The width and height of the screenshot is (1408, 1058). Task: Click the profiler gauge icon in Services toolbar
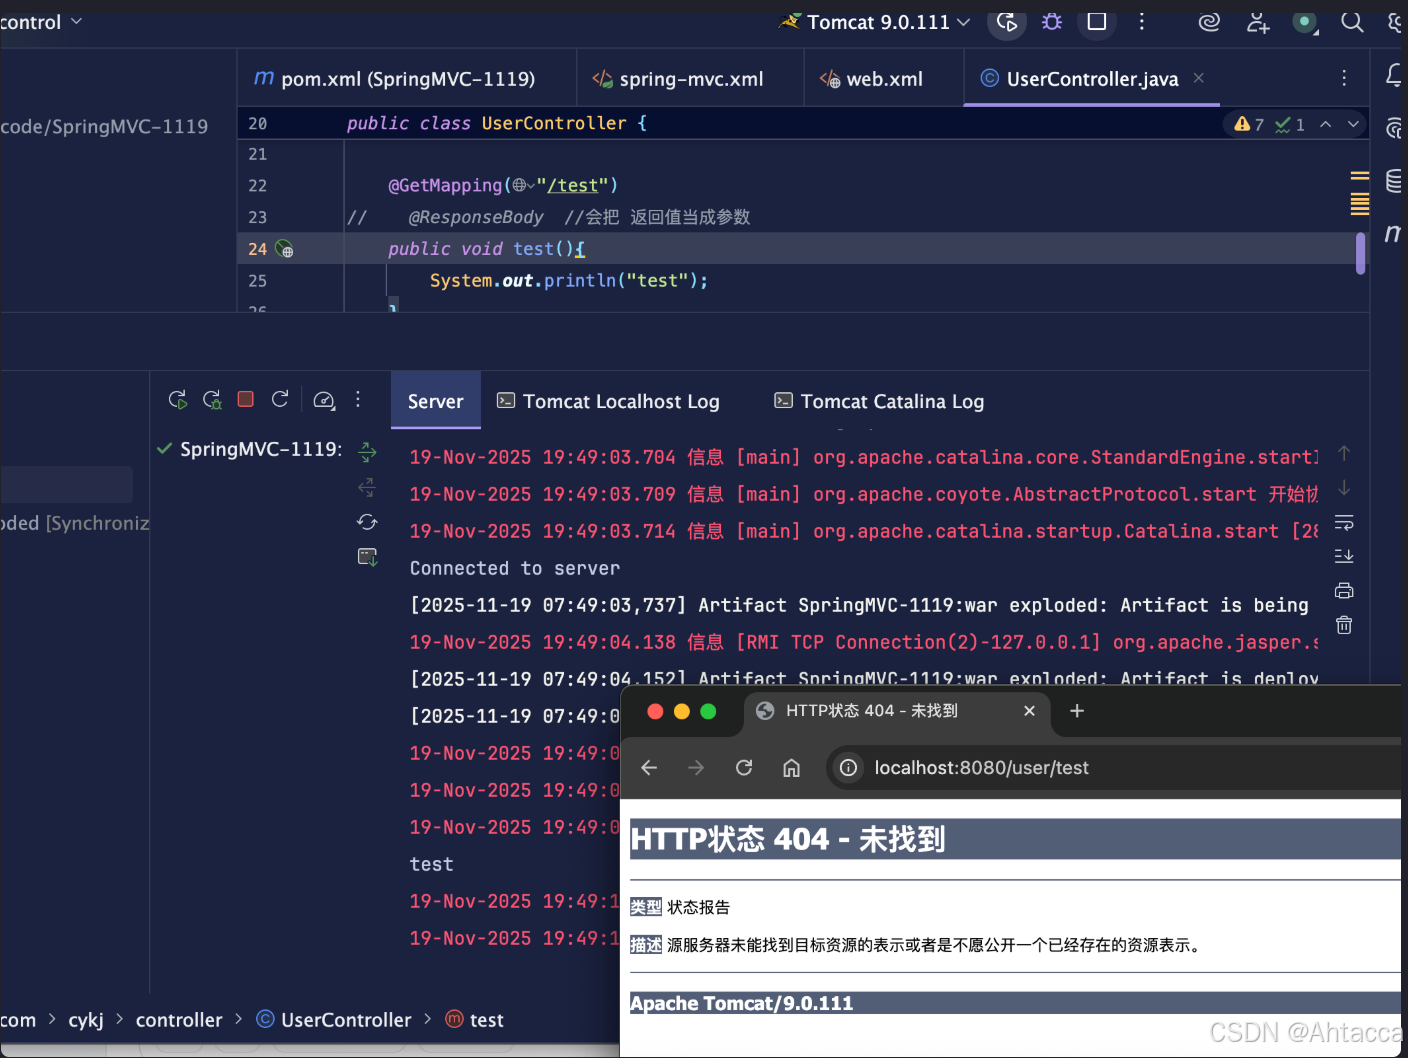(x=324, y=400)
